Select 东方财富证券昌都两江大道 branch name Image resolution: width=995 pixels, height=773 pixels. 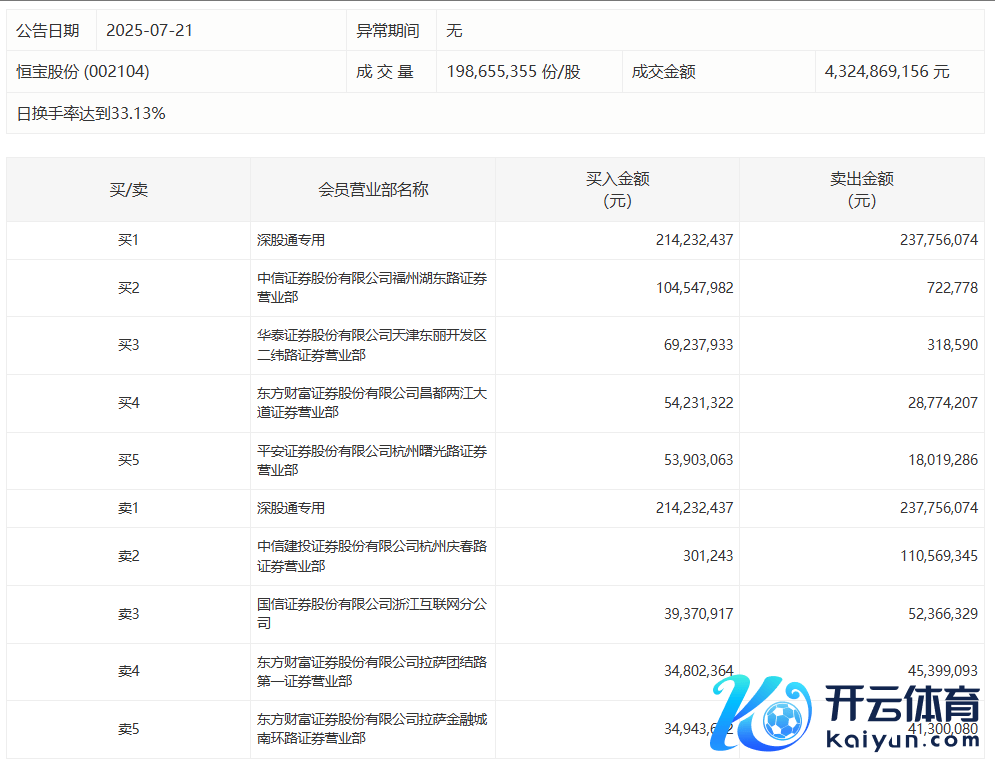(x=372, y=403)
